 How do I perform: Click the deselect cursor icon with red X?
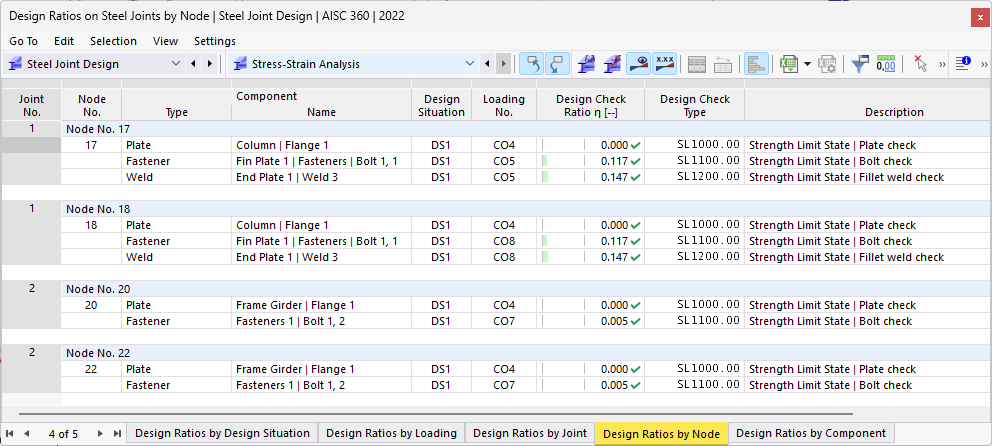tap(920, 64)
